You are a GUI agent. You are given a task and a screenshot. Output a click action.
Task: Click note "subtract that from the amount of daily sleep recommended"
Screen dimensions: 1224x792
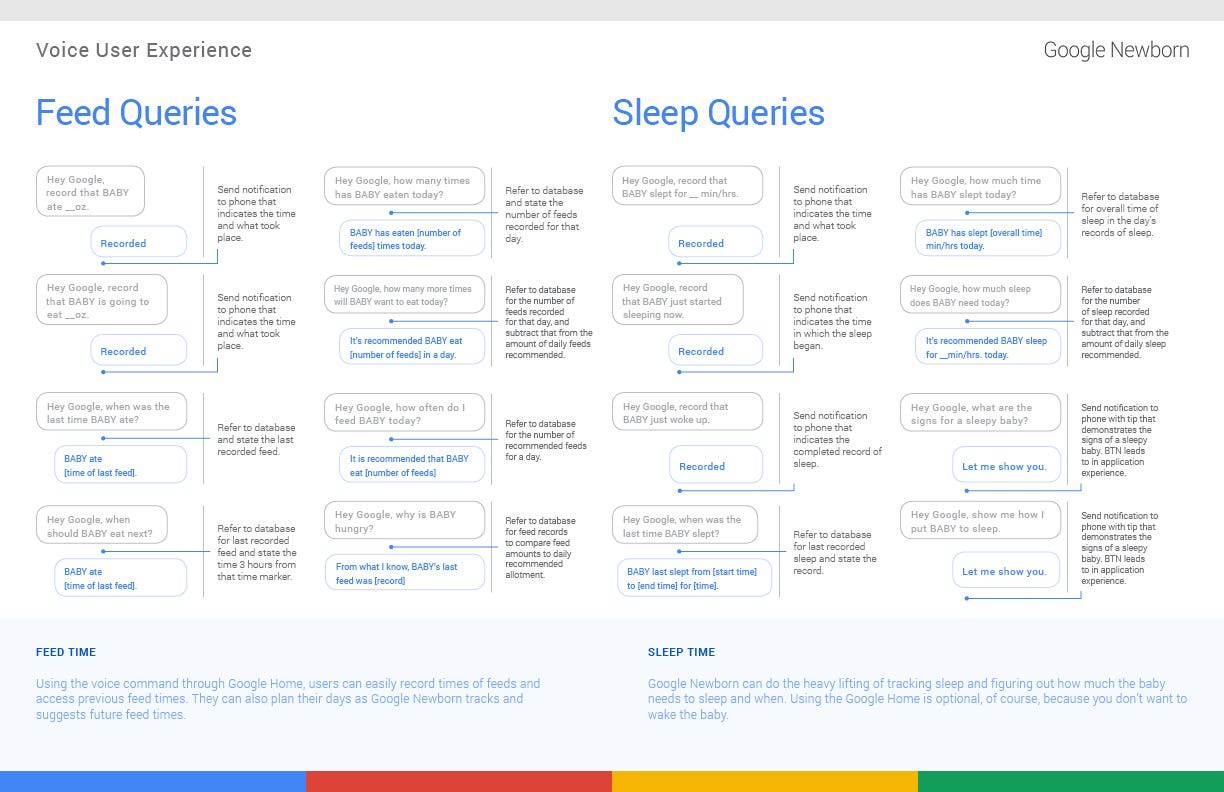click(x=1124, y=321)
